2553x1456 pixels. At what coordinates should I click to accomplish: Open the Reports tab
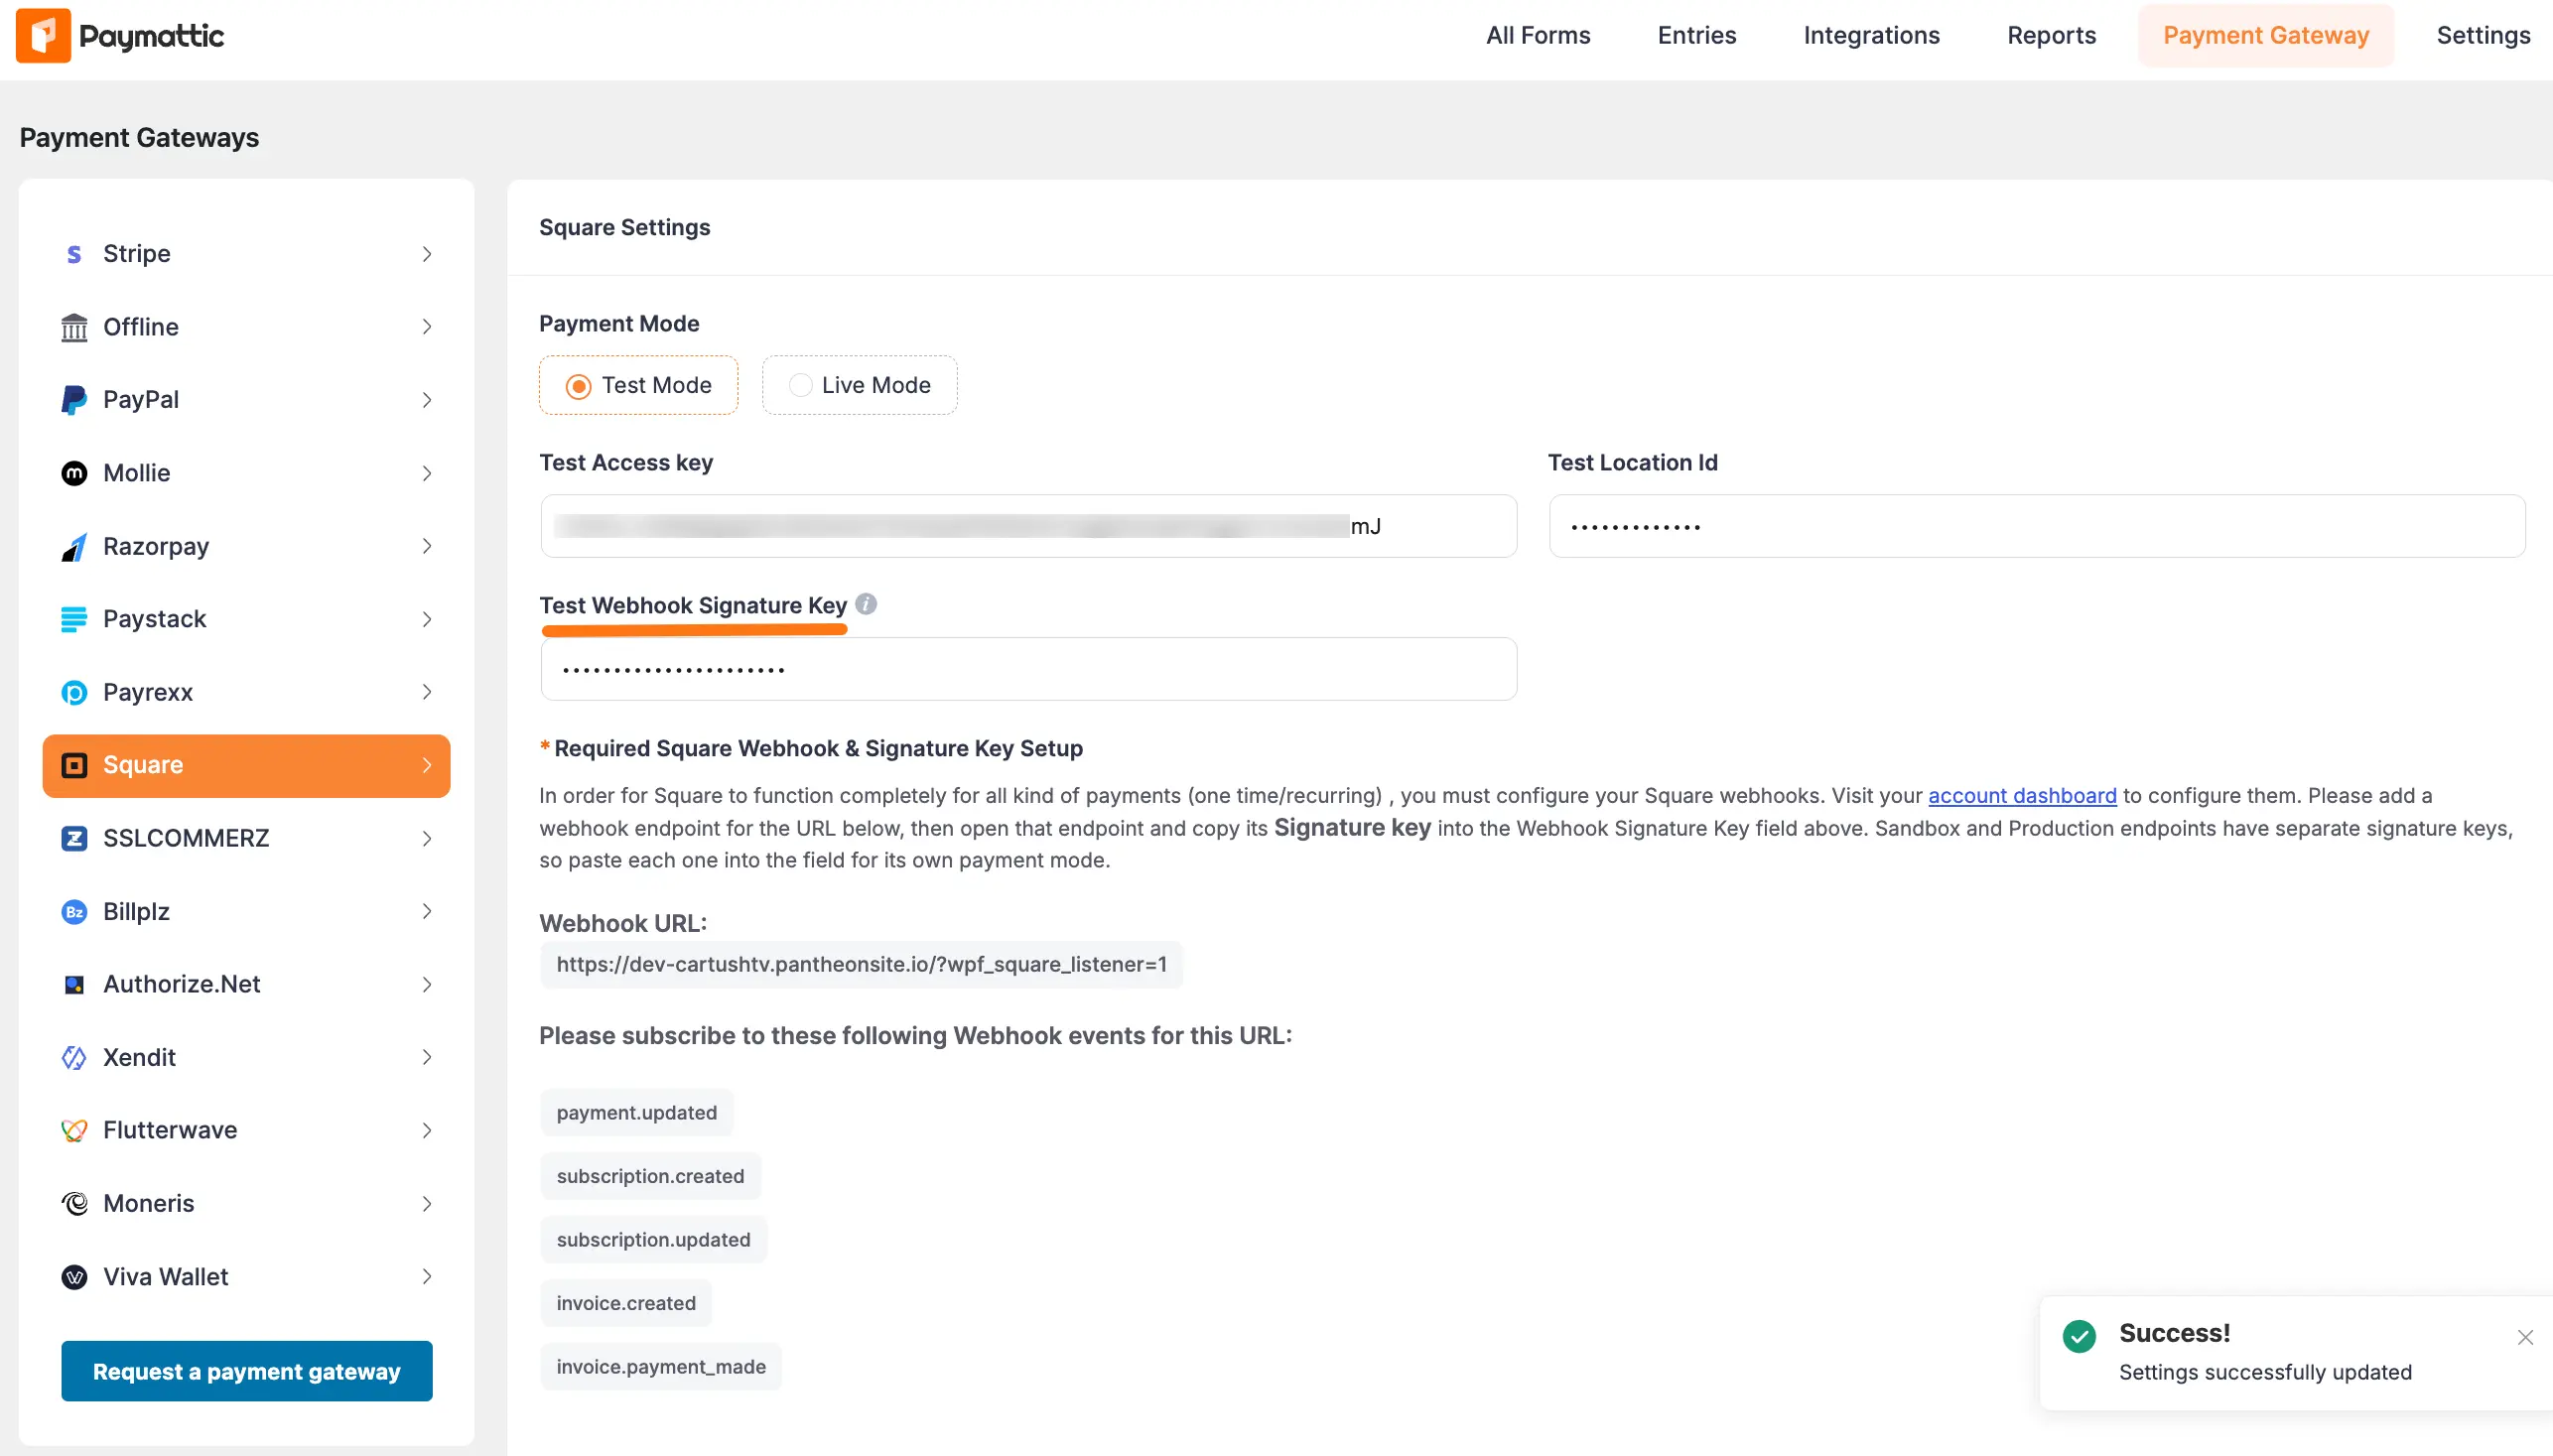tap(2051, 35)
